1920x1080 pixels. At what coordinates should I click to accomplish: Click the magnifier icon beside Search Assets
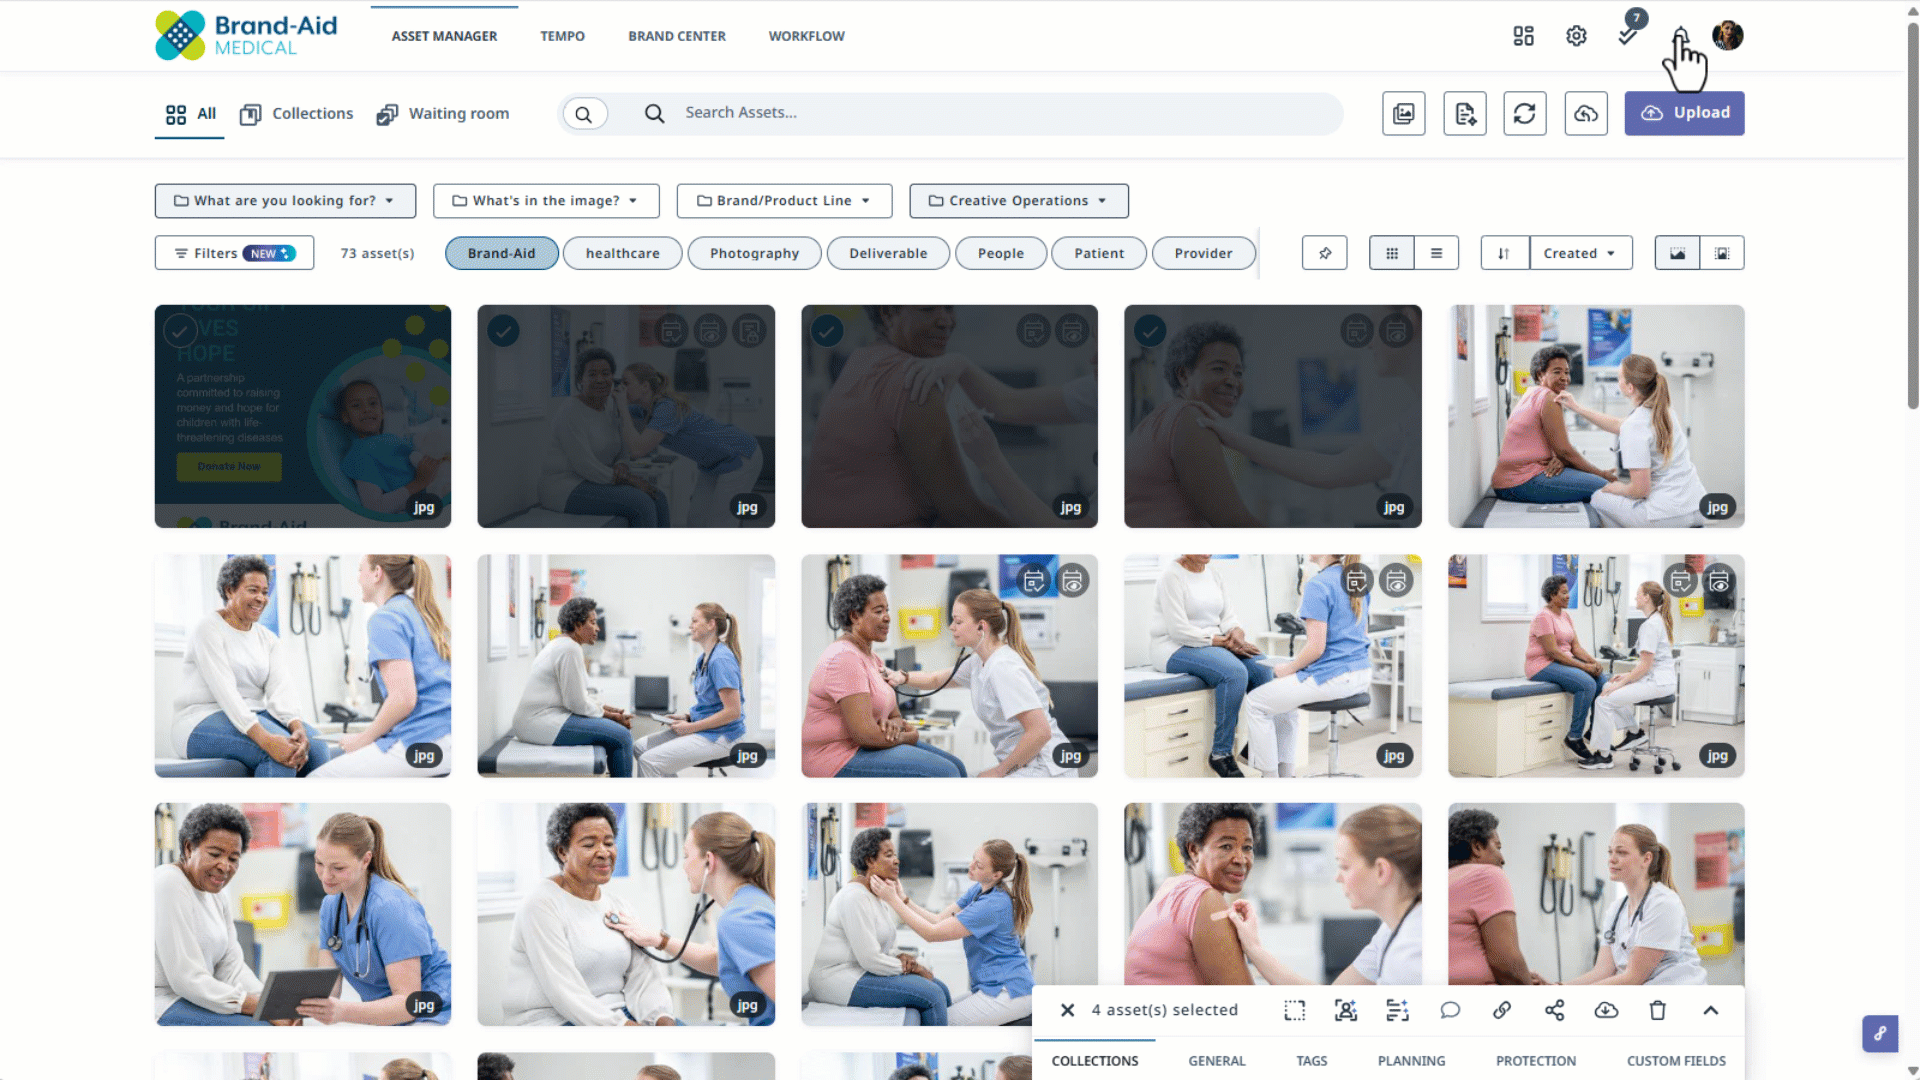pos(654,113)
